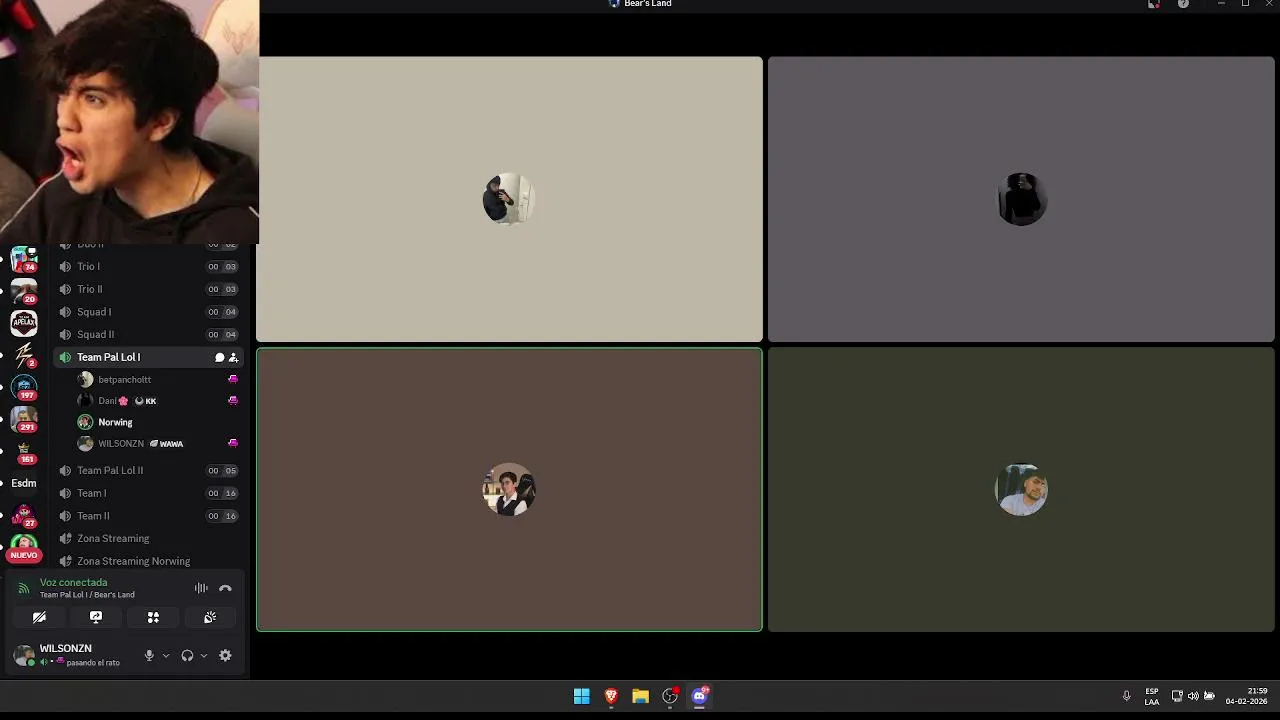Open the Zona Streaming Norwing channel
The width and height of the screenshot is (1280, 720).
click(x=148, y=561)
